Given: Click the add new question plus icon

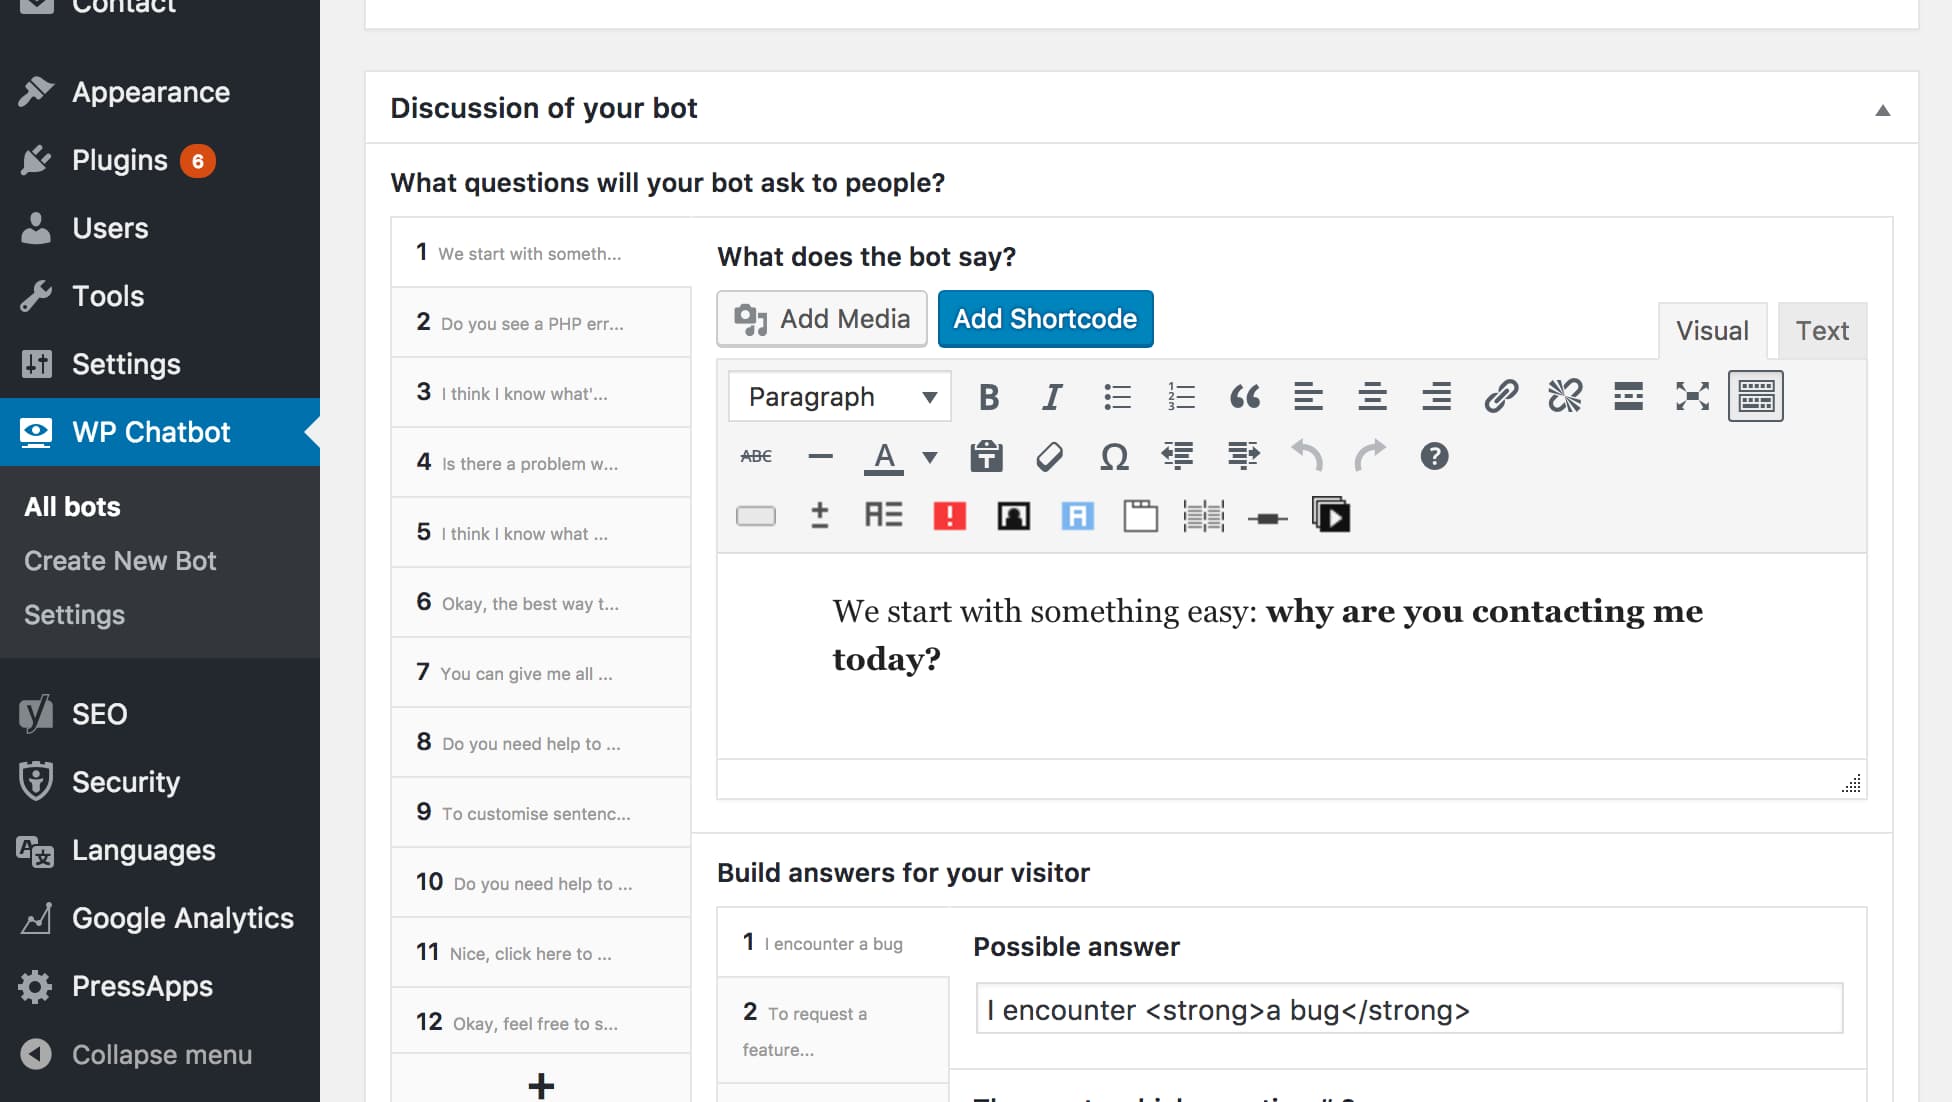Looking at the screenshot, I should coord(540,1086).
